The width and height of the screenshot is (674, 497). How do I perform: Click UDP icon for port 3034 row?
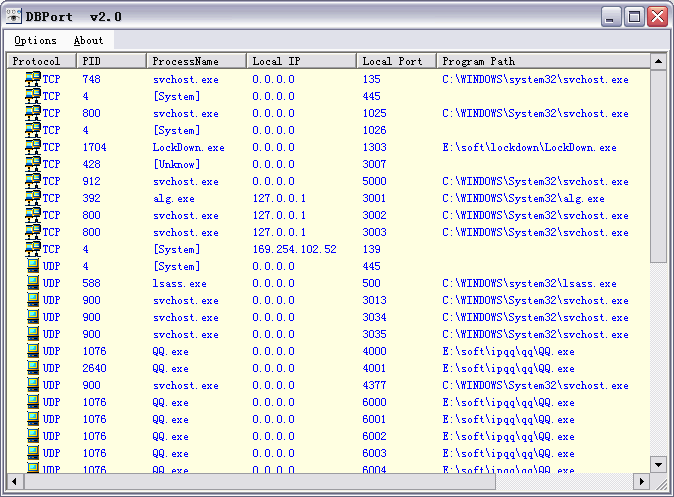click(x=33, y=317)
